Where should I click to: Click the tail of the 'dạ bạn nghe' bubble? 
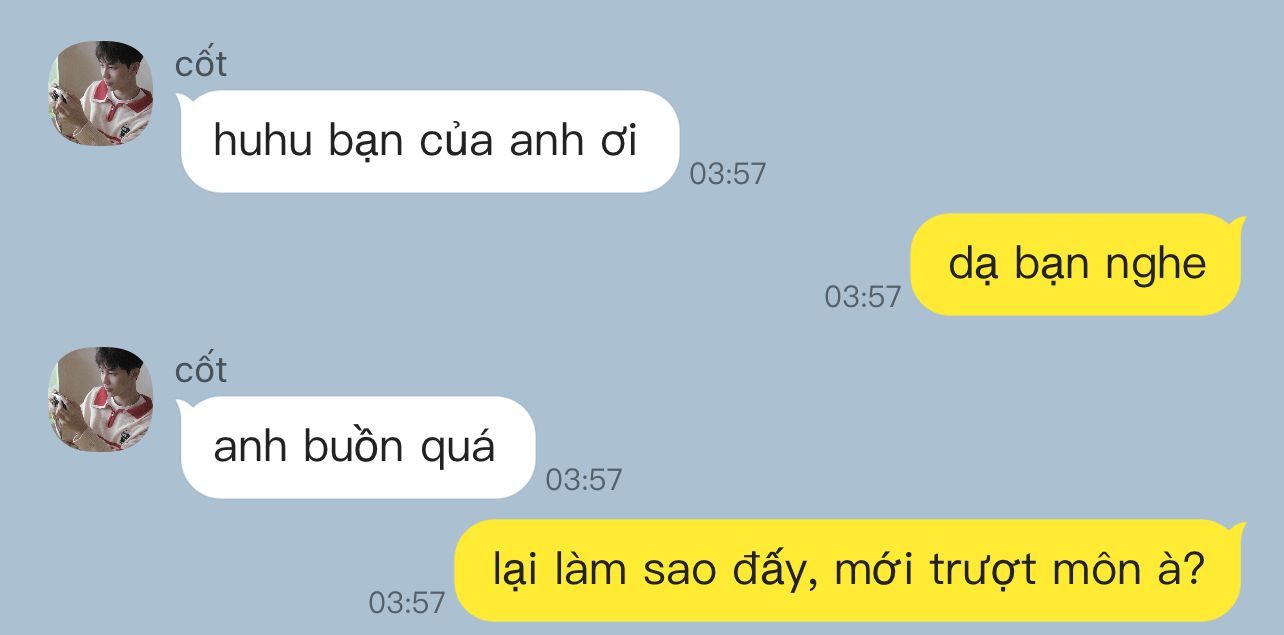1237,222
